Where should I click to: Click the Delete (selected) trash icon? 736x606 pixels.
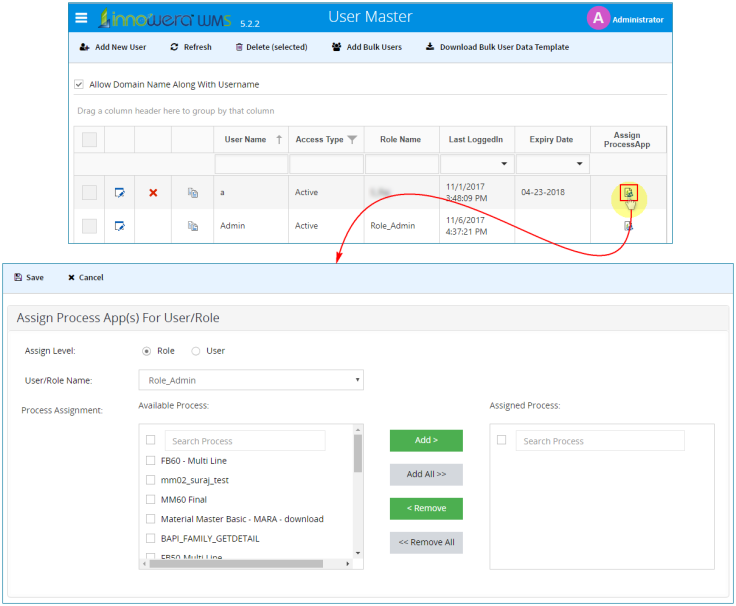point(239,47)
